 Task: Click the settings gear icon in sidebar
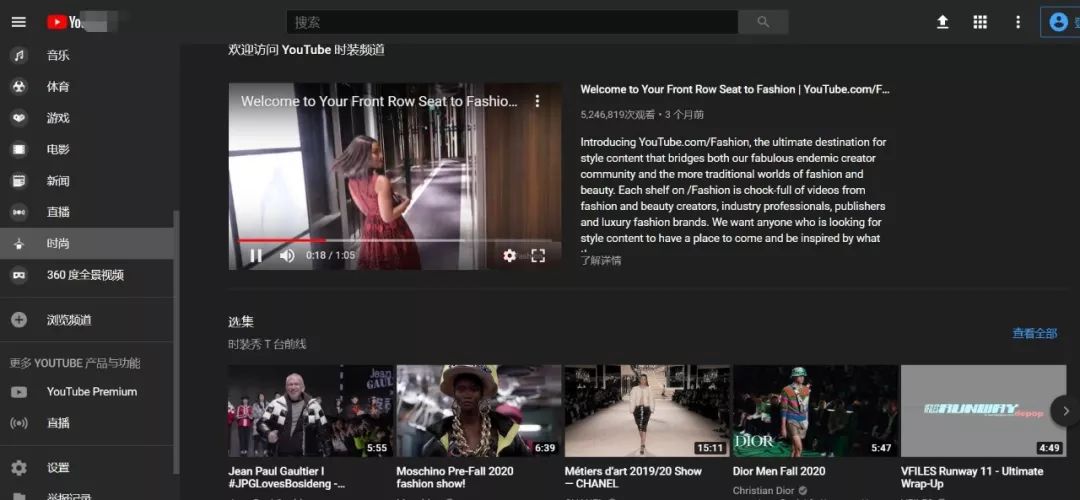pyautogui.click(x=19, y=468)
